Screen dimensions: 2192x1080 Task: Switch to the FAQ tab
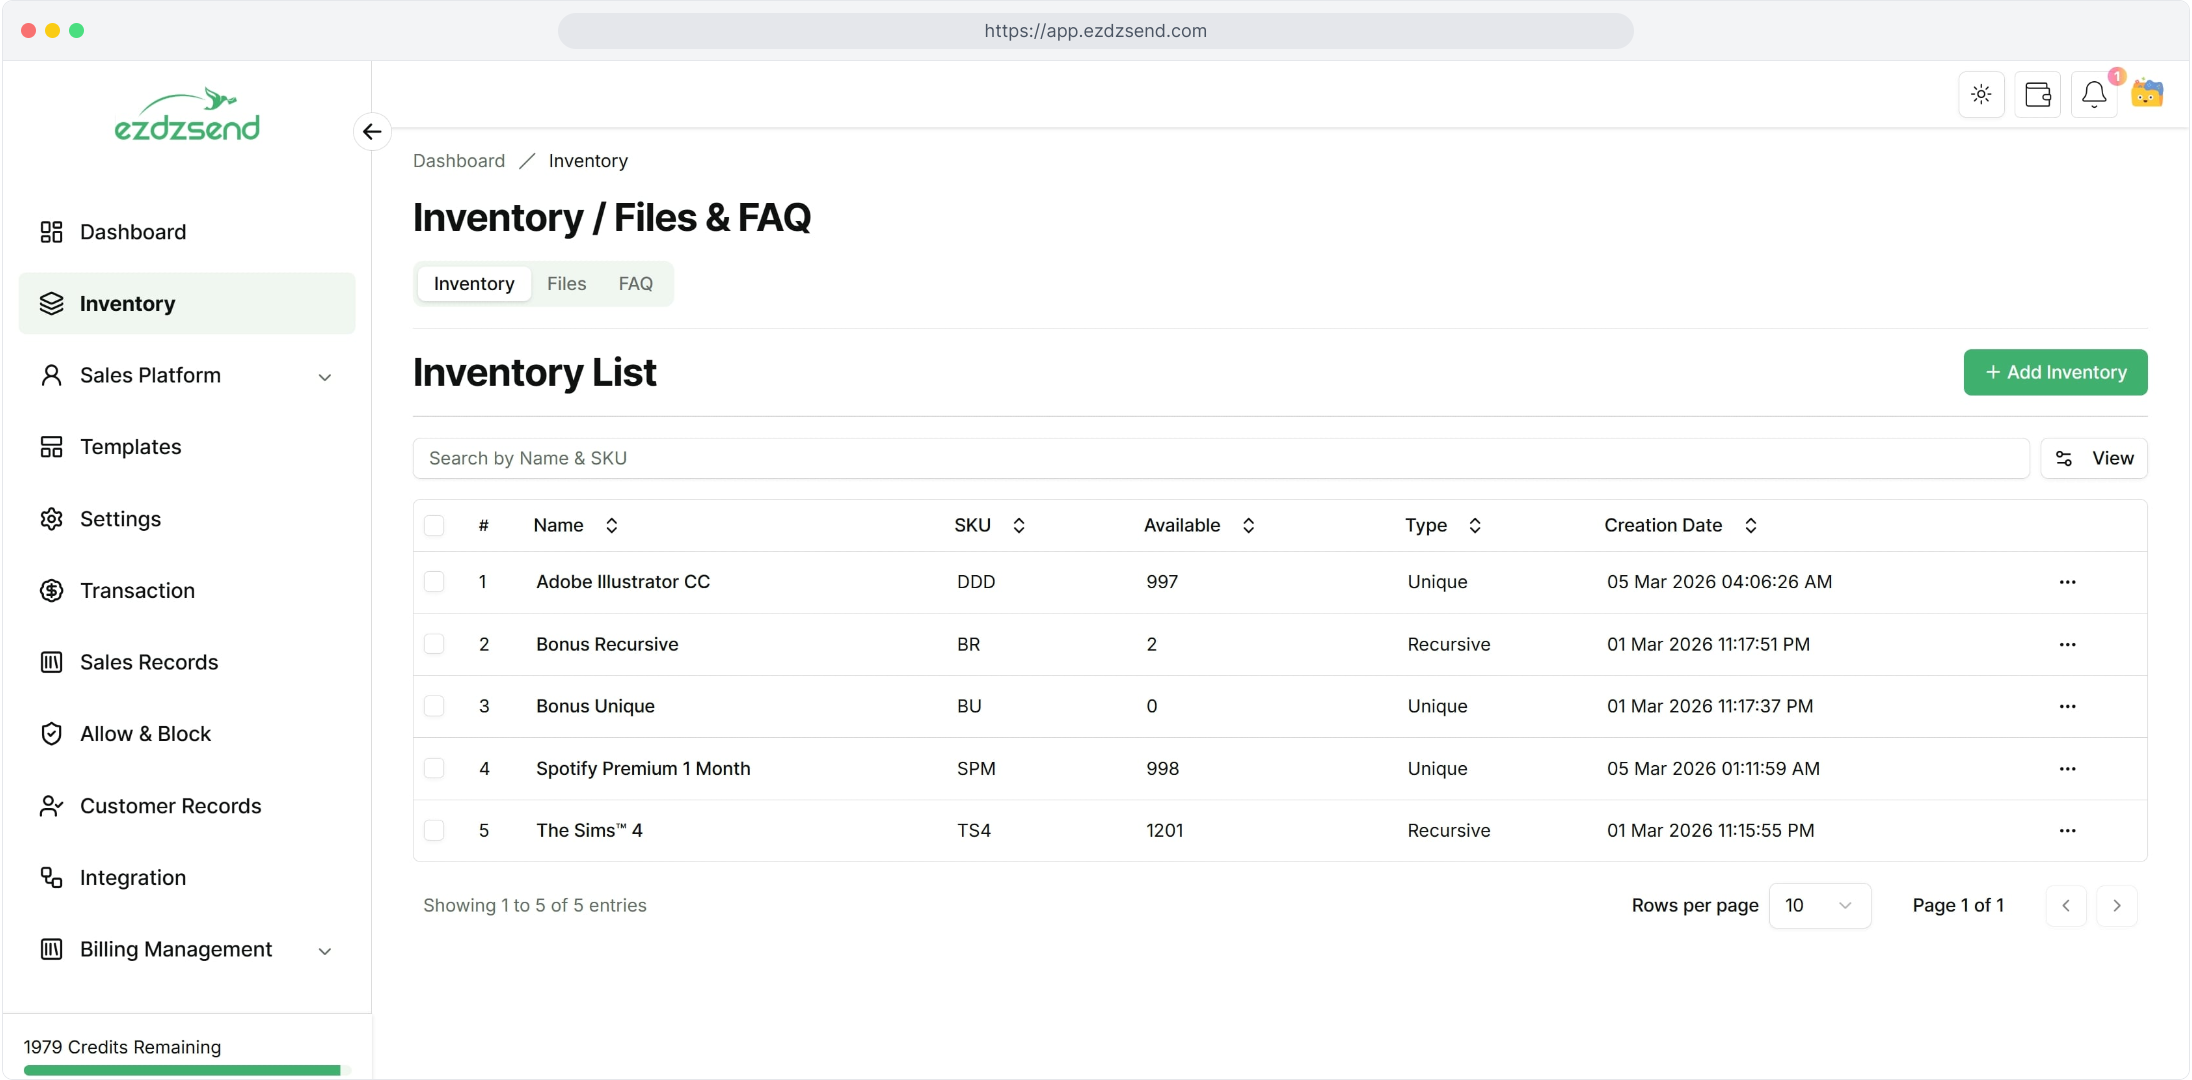[x=635, y=284]
